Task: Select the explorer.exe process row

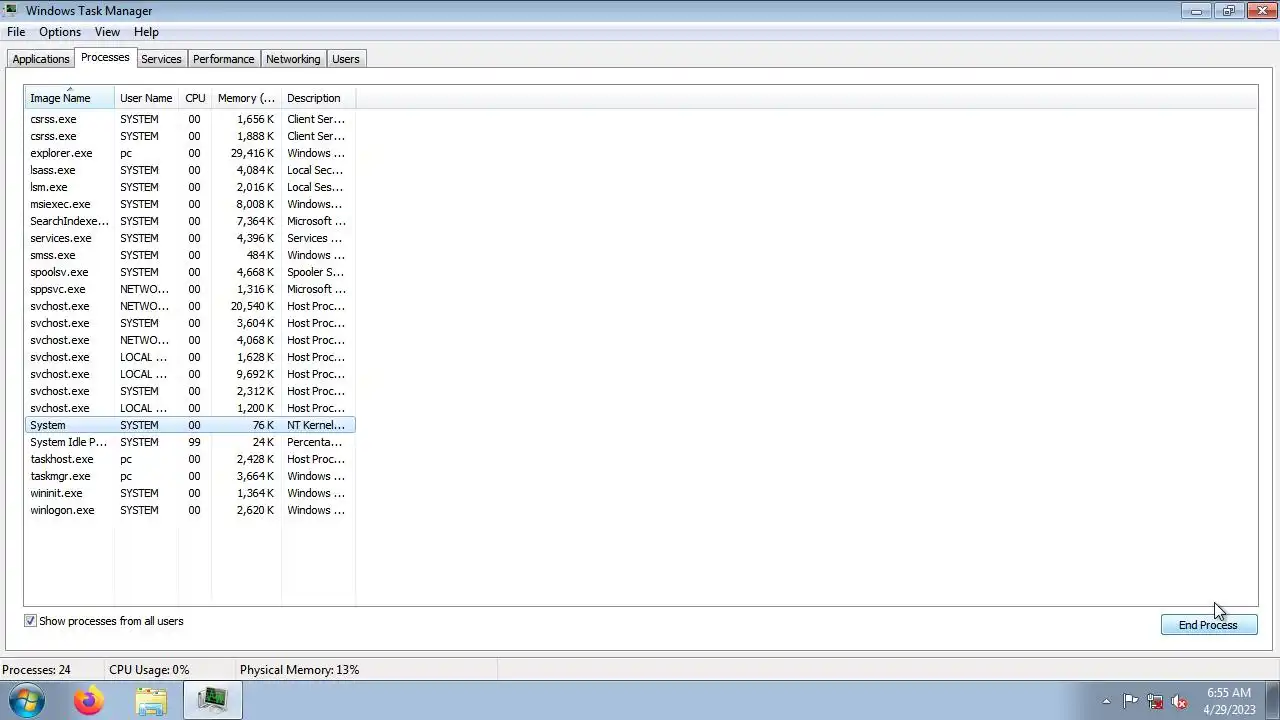Action: pyautogui.click(x=190, y=153)
